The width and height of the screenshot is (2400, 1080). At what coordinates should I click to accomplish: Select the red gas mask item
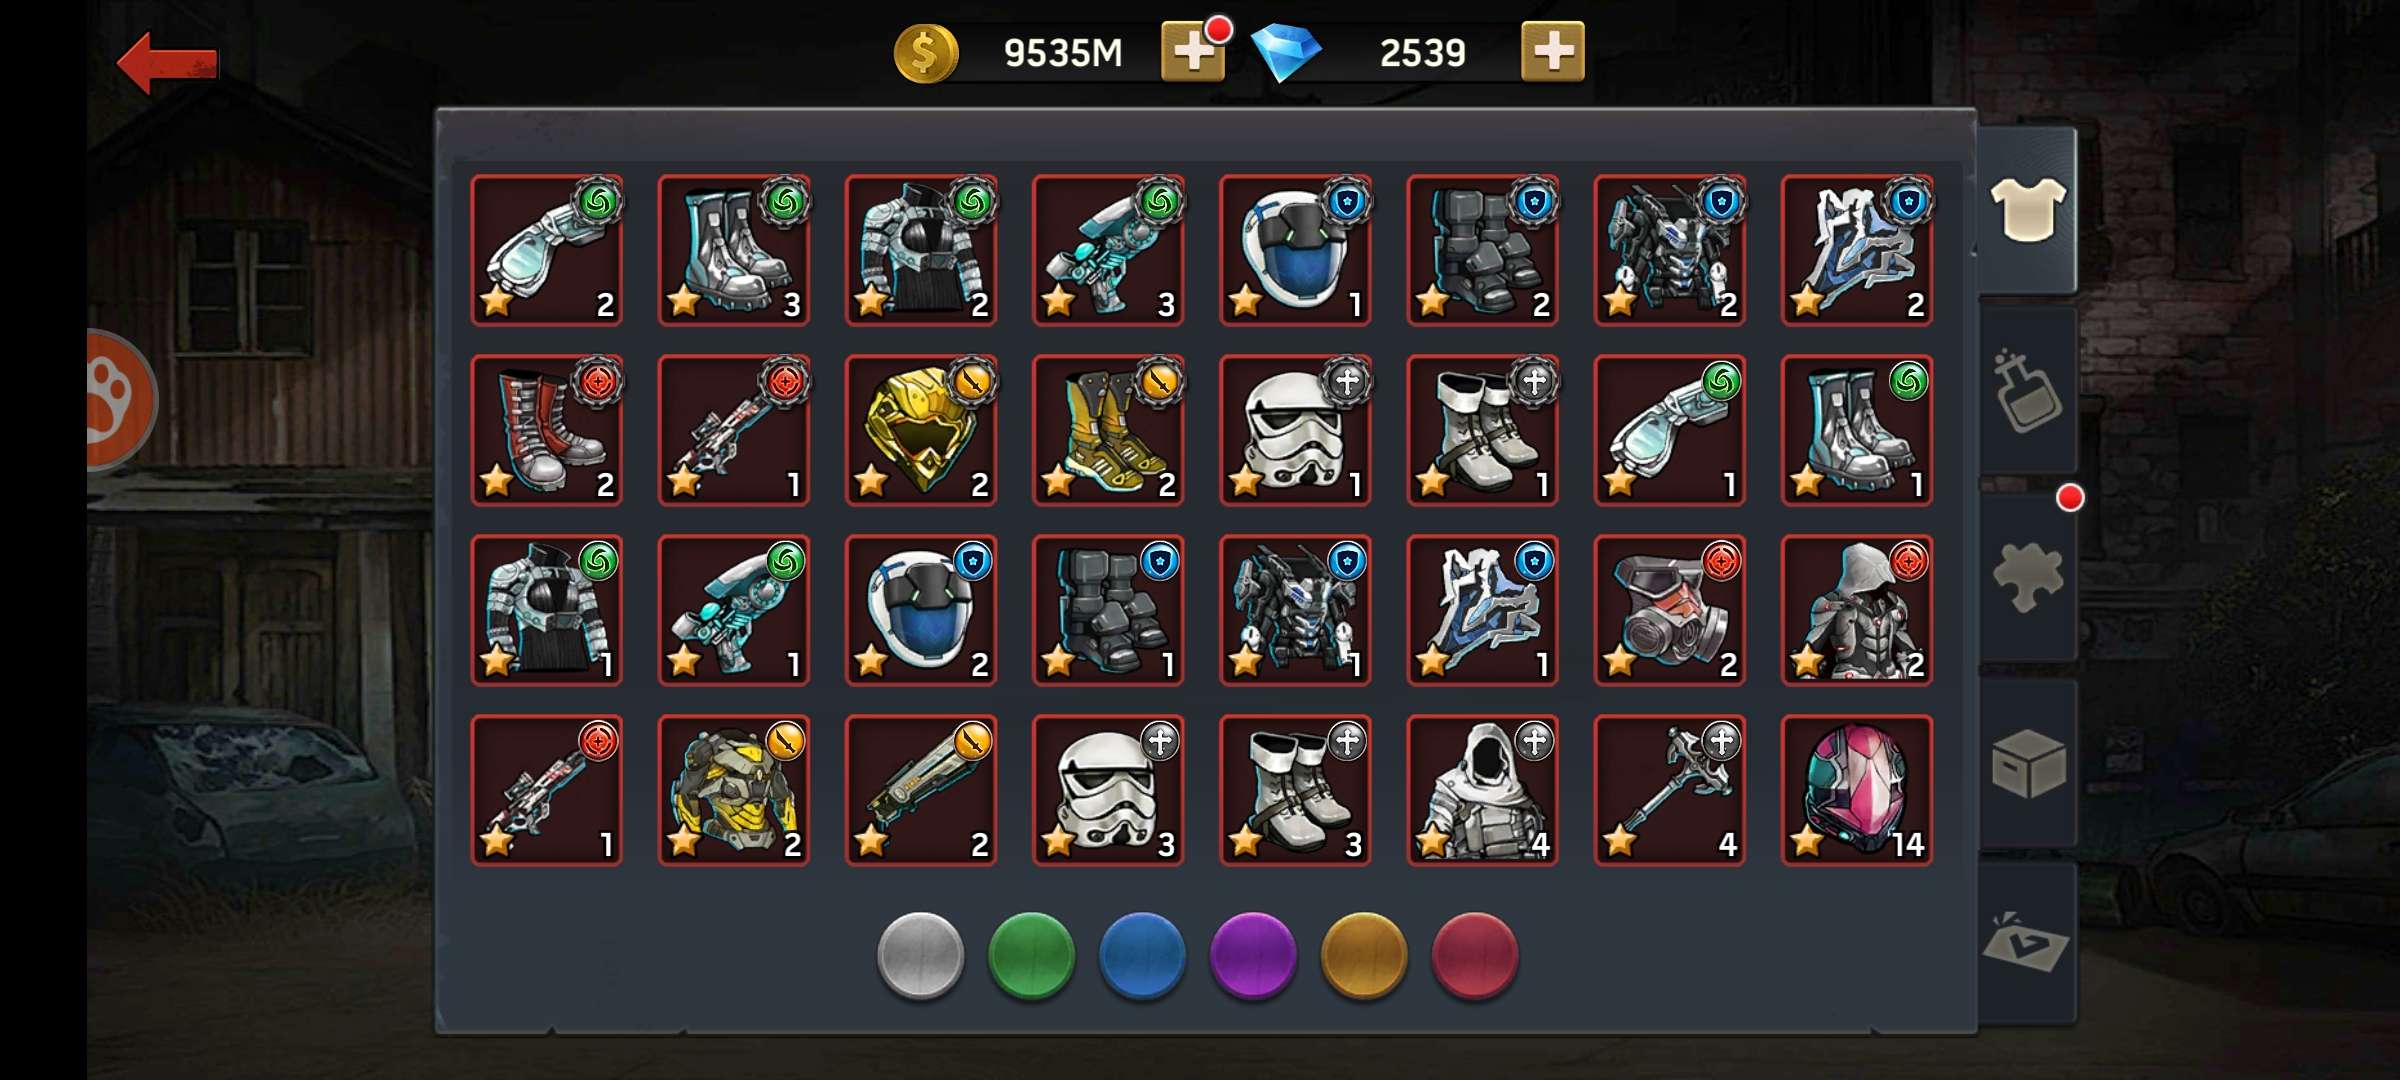click(1670, 610)
